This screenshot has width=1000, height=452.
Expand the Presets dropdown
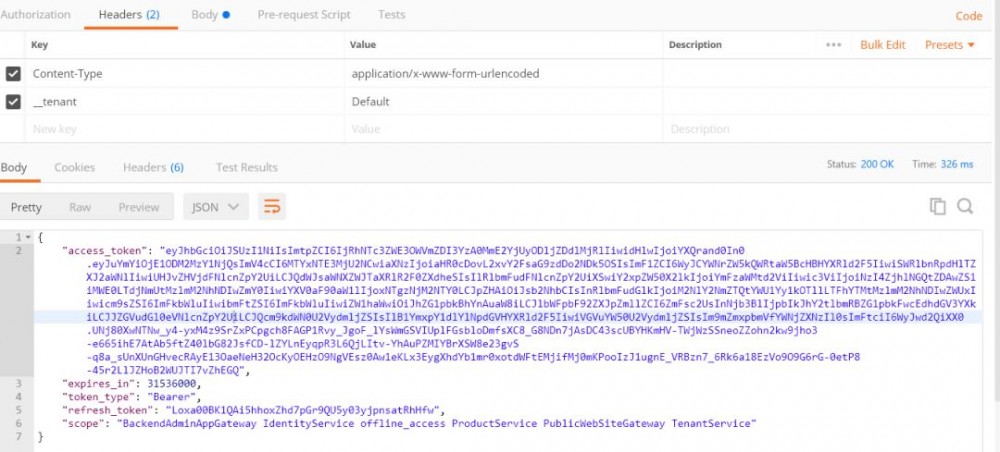pyautogui.click(x=950, y=45)
